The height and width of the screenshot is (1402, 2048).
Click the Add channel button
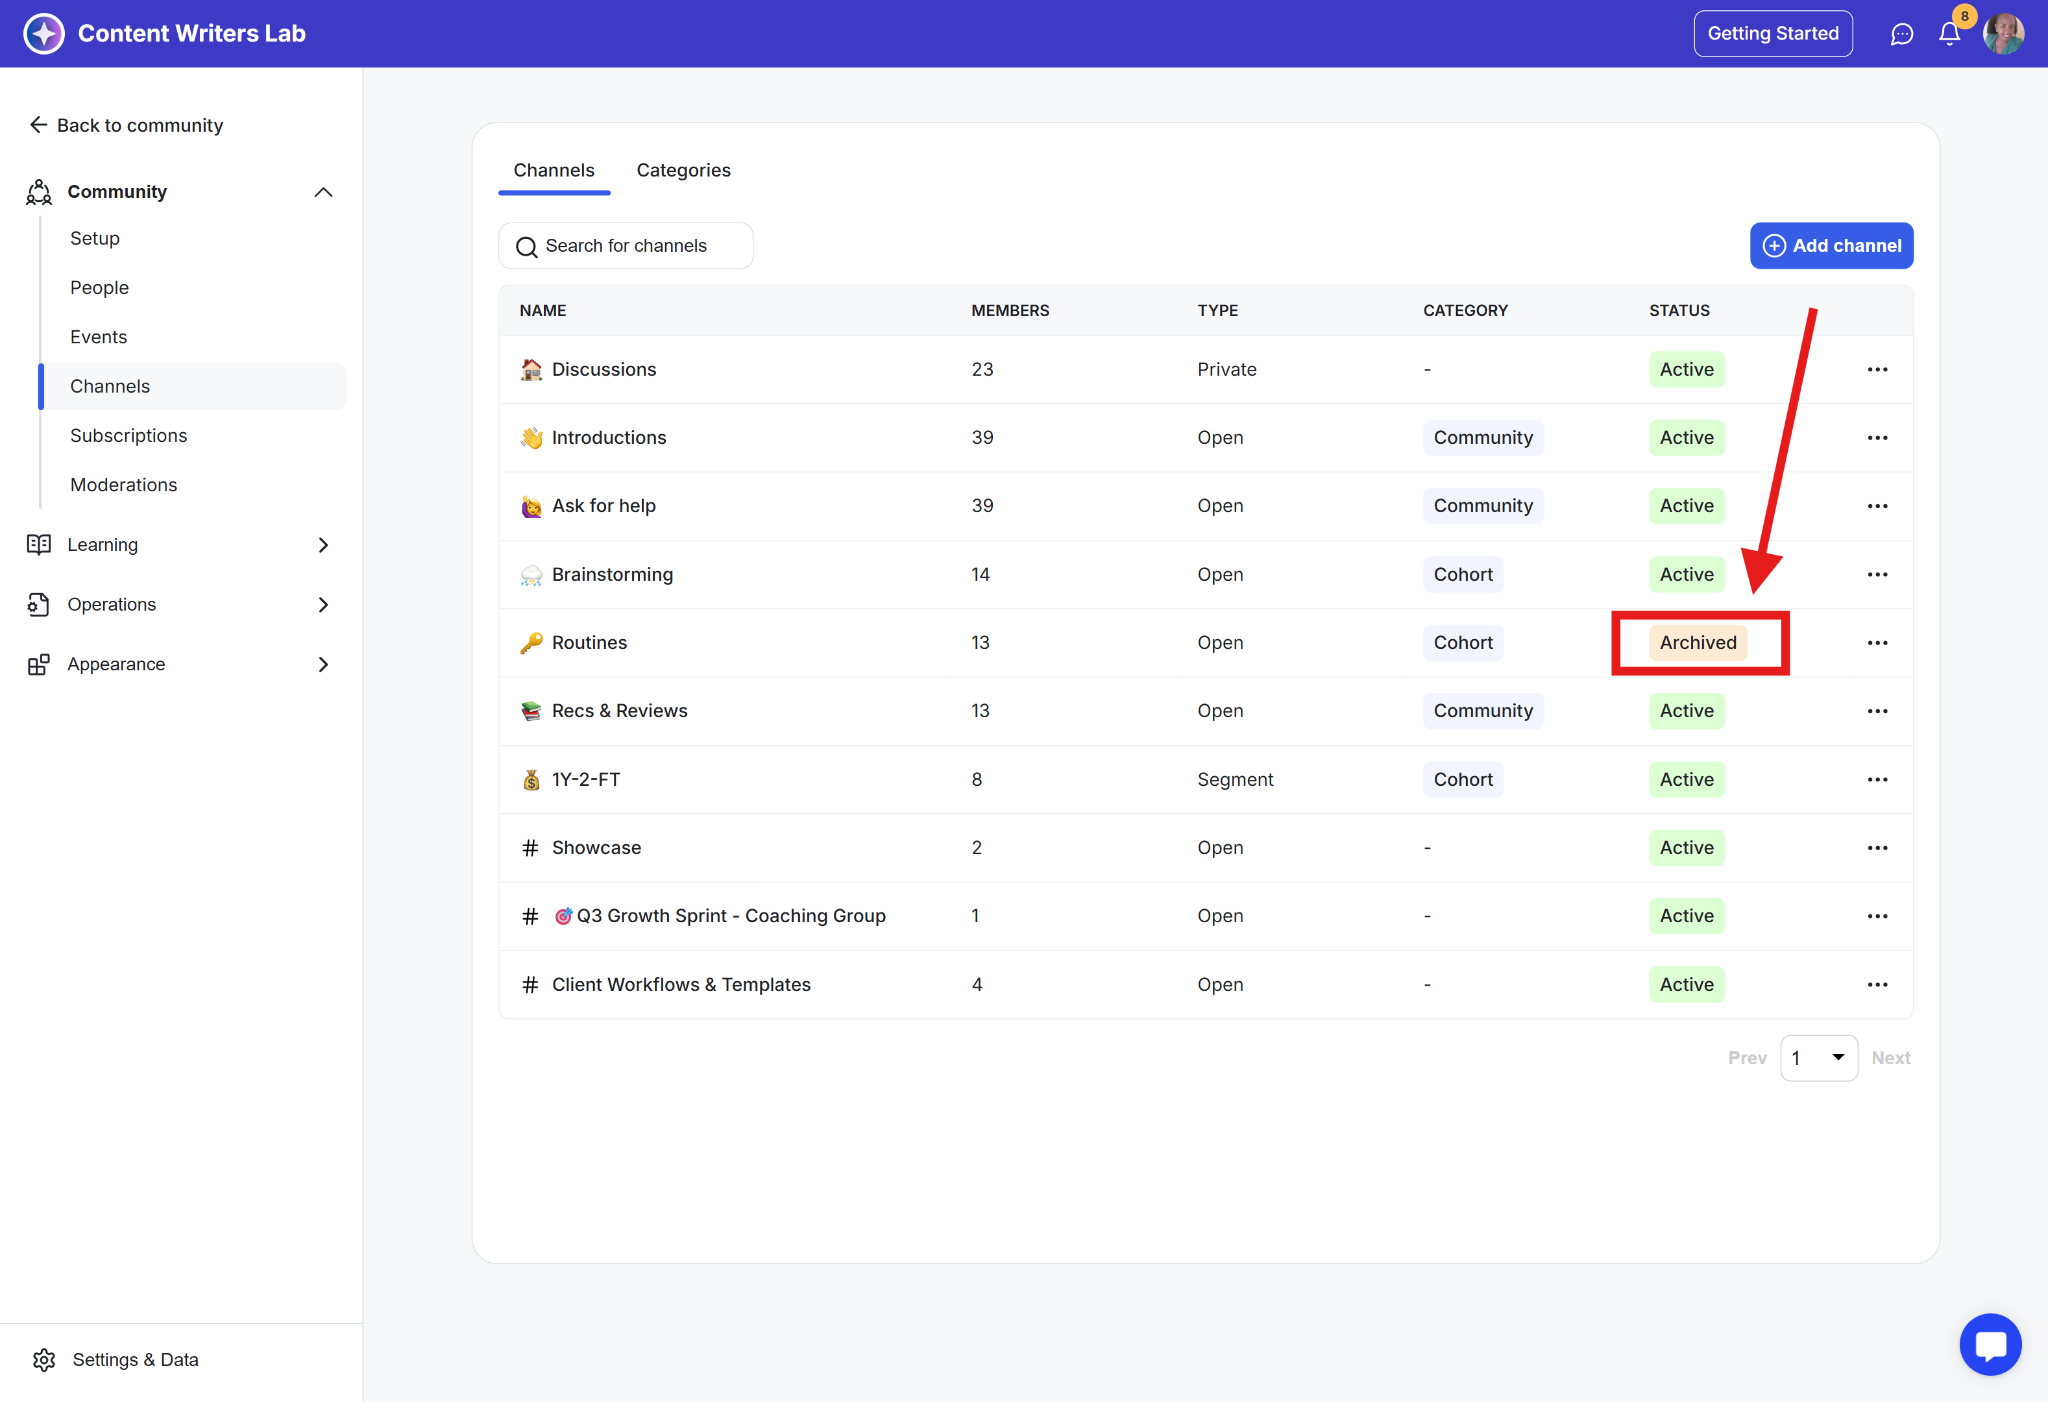1831,246
